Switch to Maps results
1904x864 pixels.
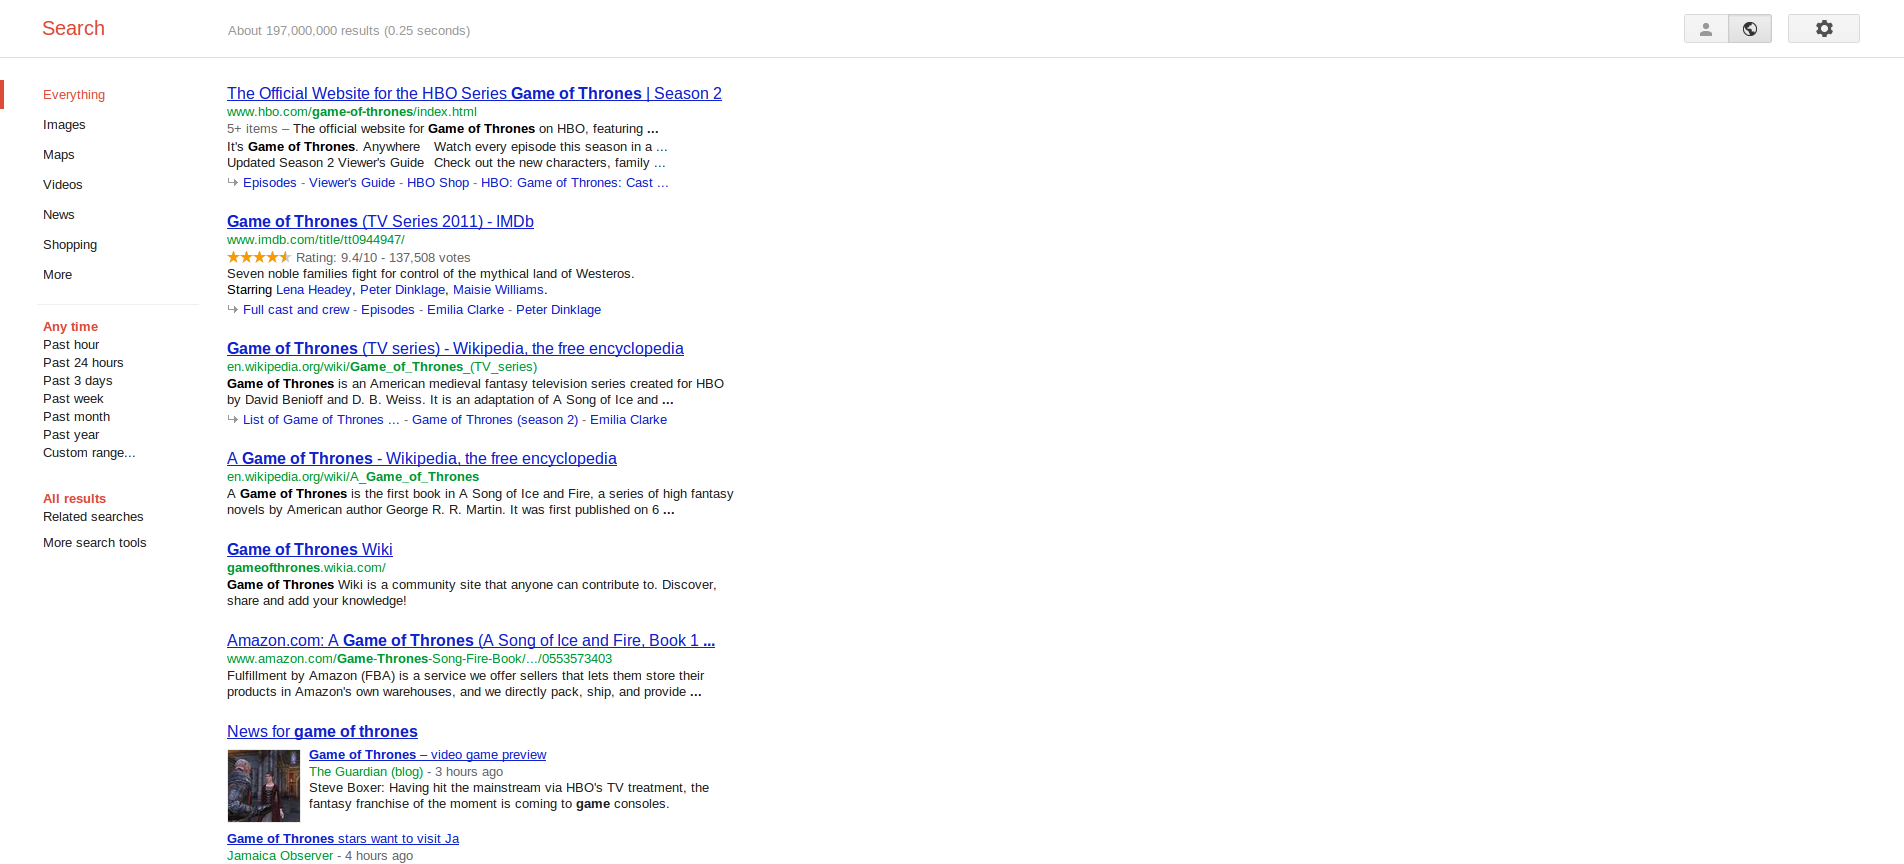(x=59, y=155)
